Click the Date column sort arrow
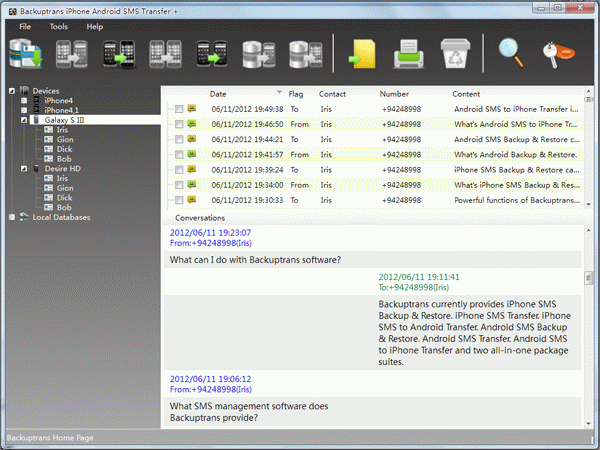Image resolution: width=600 pixels, height=450 pixels. [279, 92]
